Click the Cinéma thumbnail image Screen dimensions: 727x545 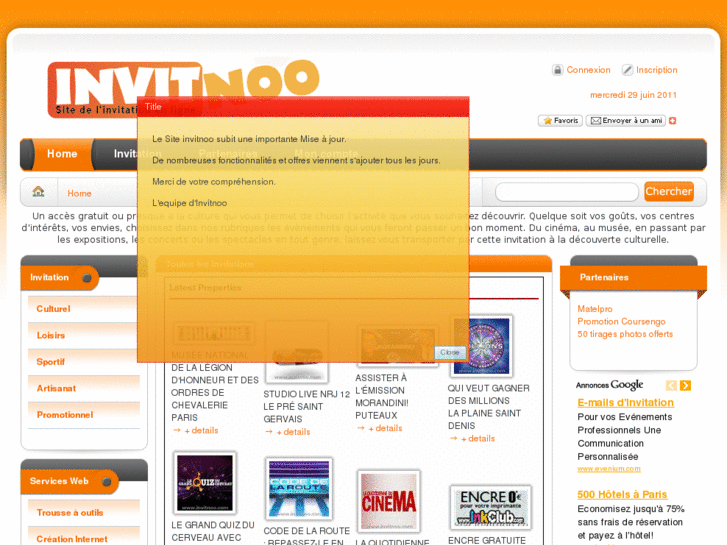tap(389, 501)
